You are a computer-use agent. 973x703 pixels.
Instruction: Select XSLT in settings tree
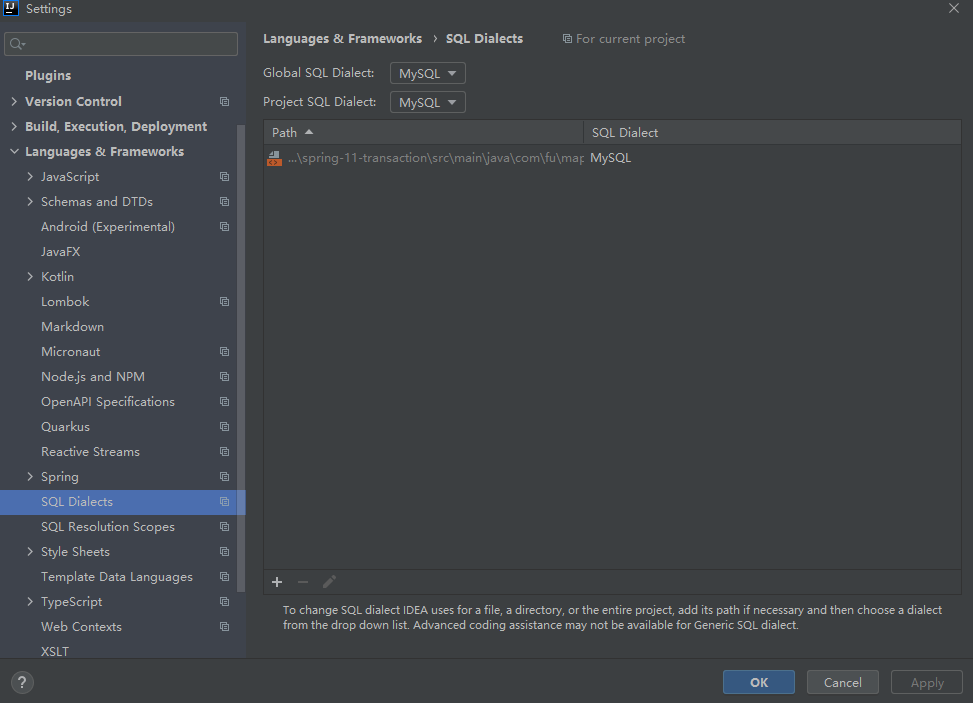55,651
